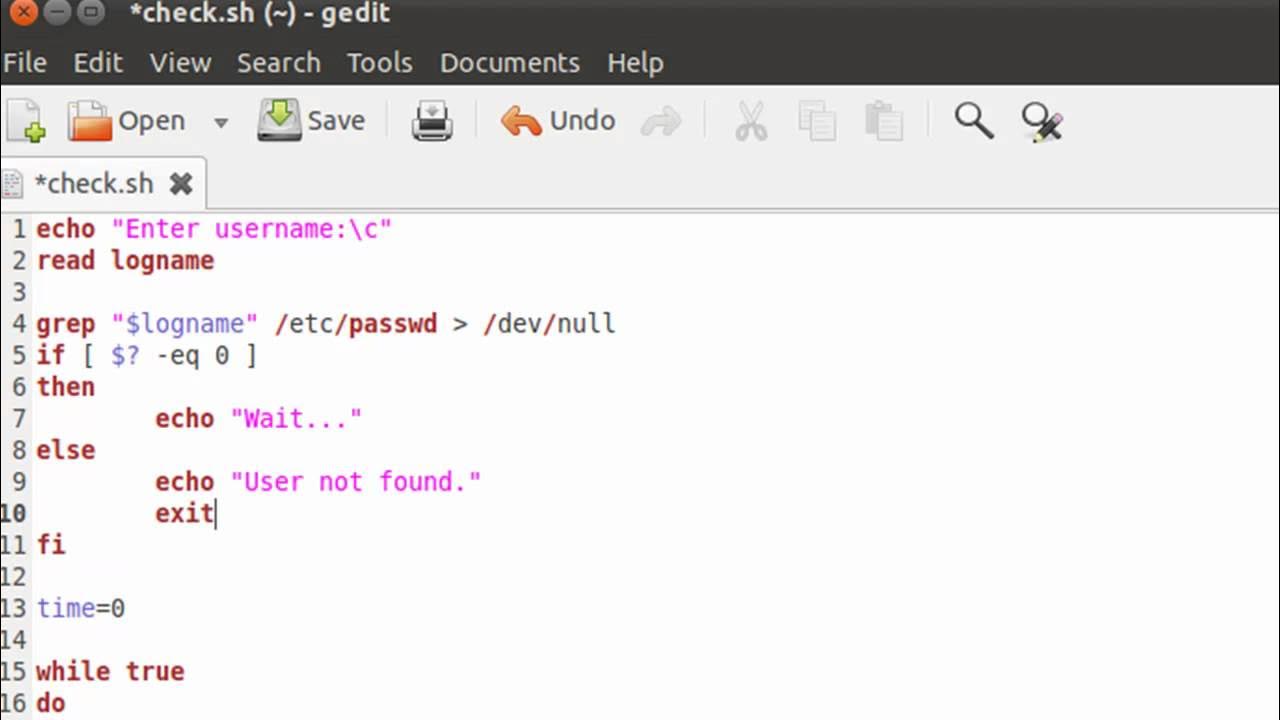Click the Print icon

point(432,122)
